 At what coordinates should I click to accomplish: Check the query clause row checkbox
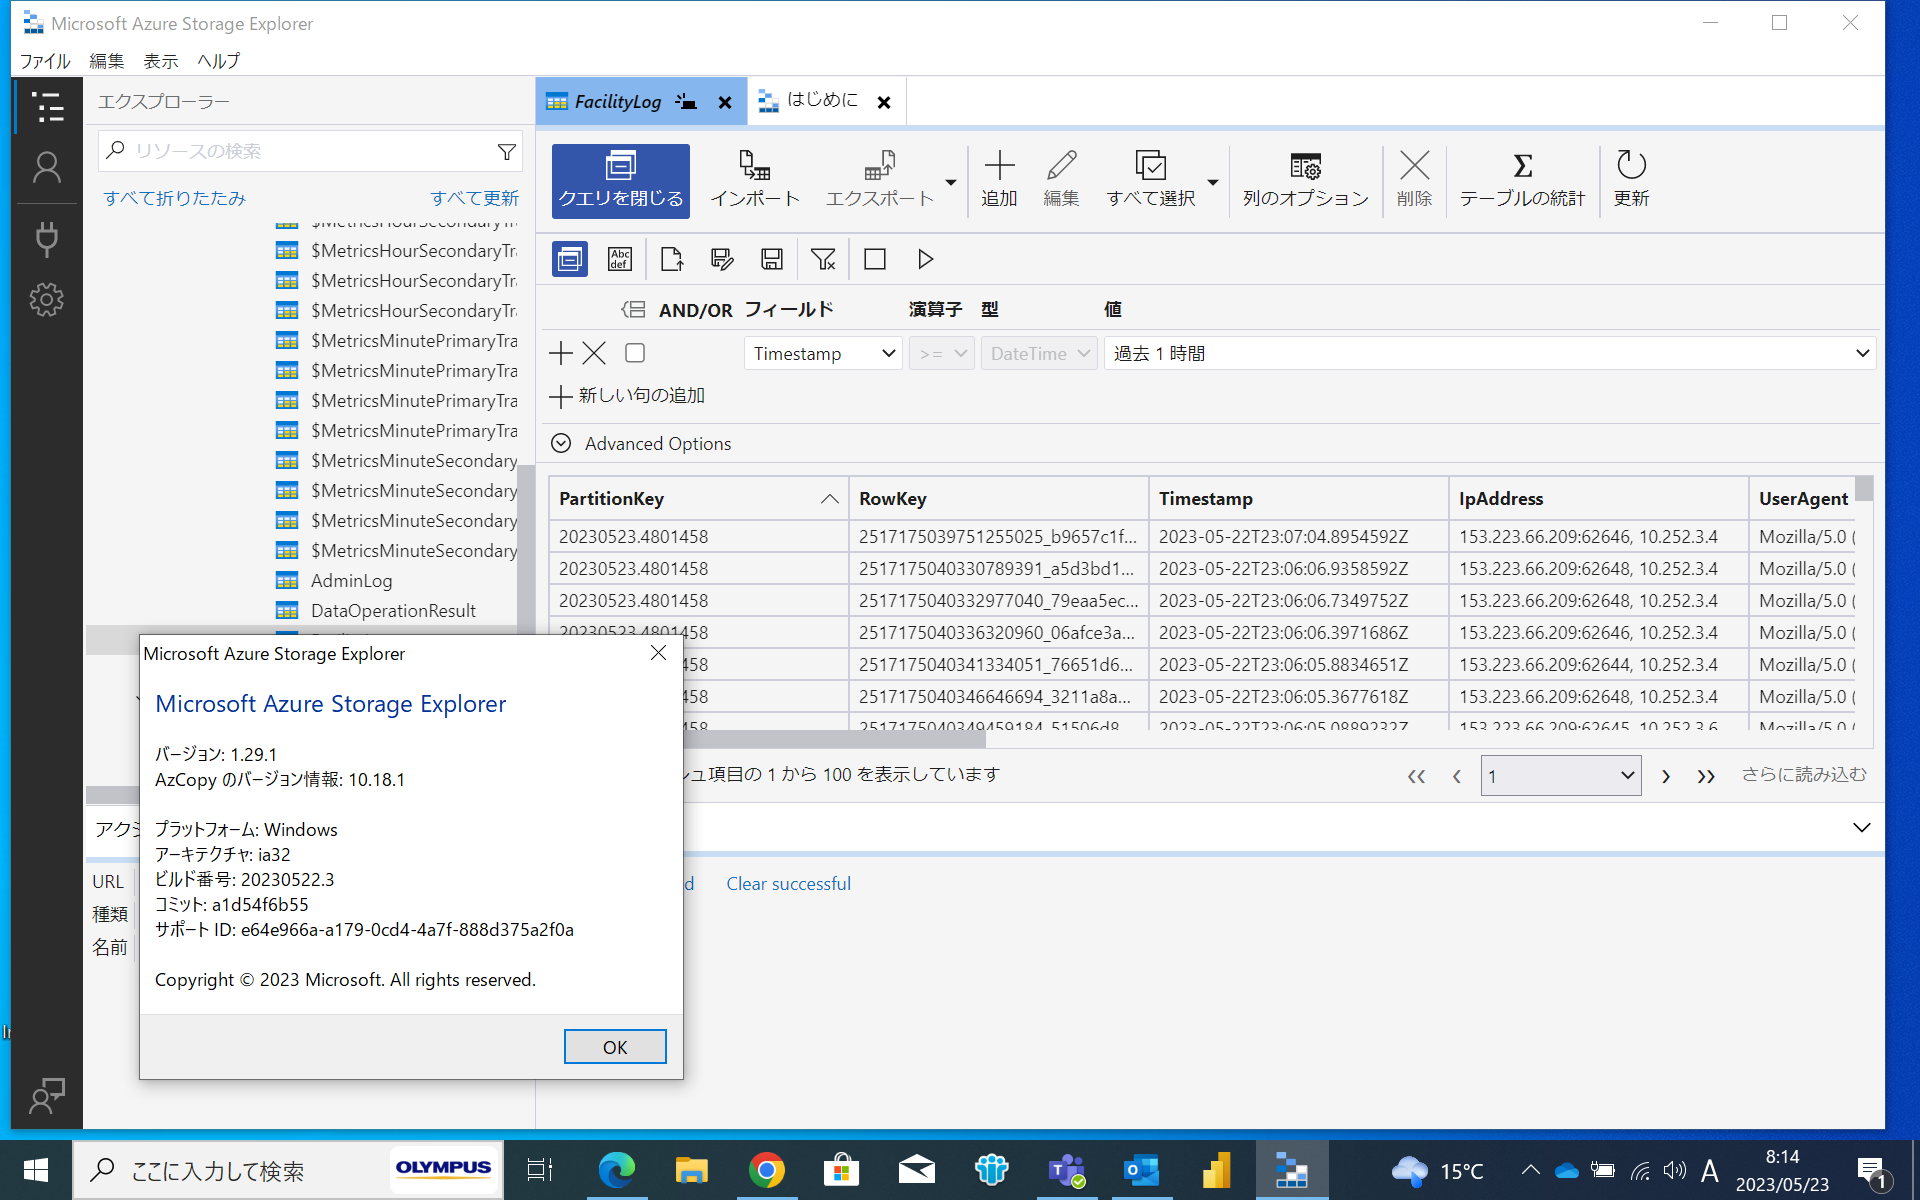coord(634,352)
